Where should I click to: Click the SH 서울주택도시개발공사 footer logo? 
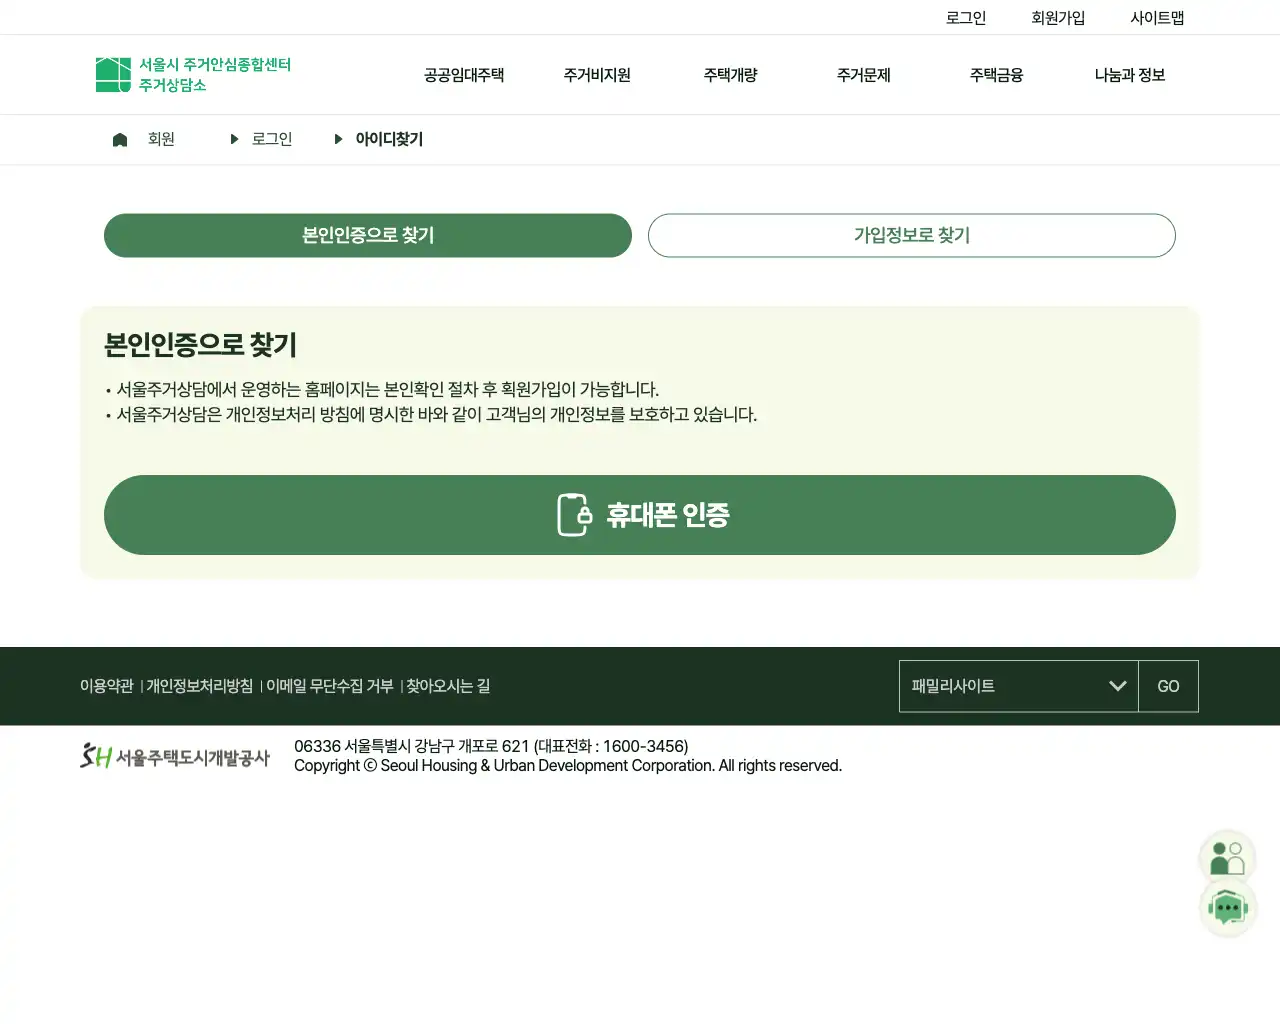point(174,755)
